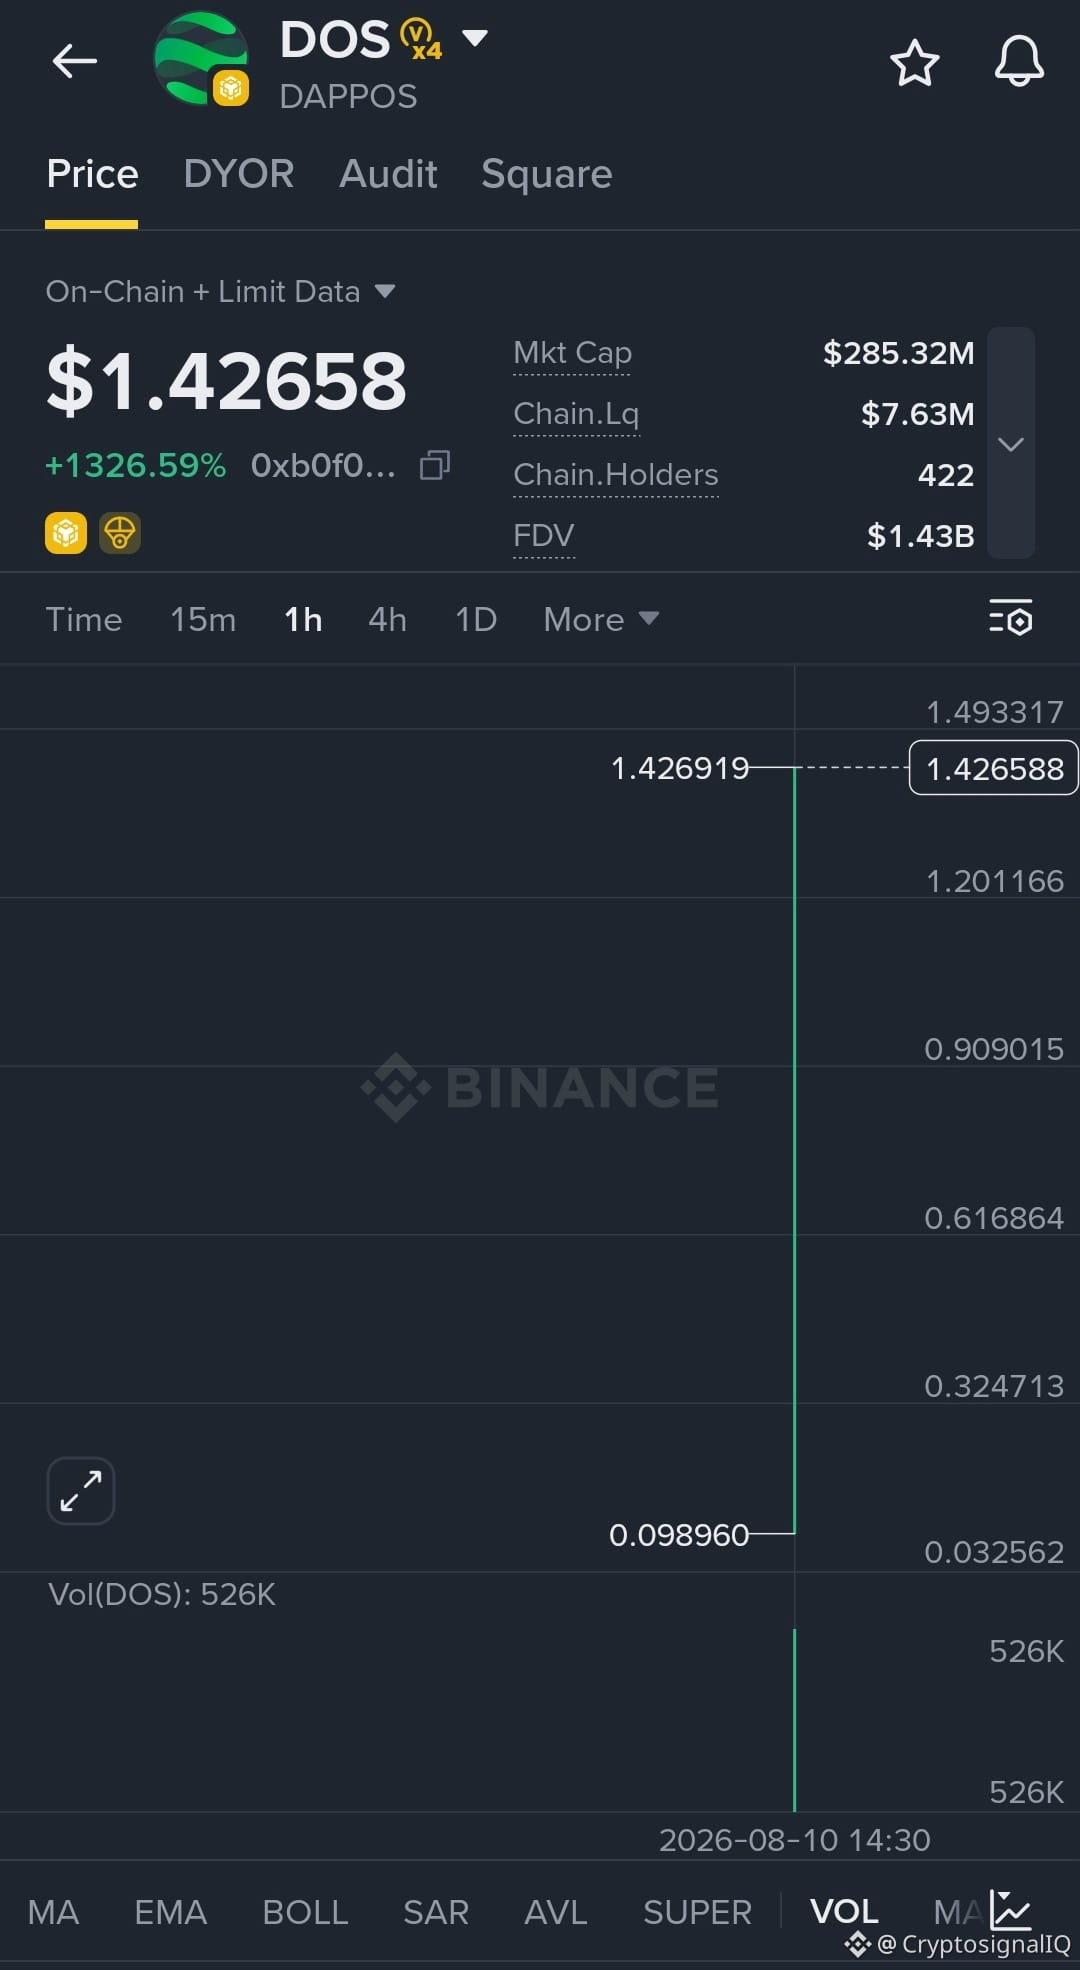Enable the EMA indicator
The height and width of the screenshot is (1970, 1080).
coord(170,1911)
